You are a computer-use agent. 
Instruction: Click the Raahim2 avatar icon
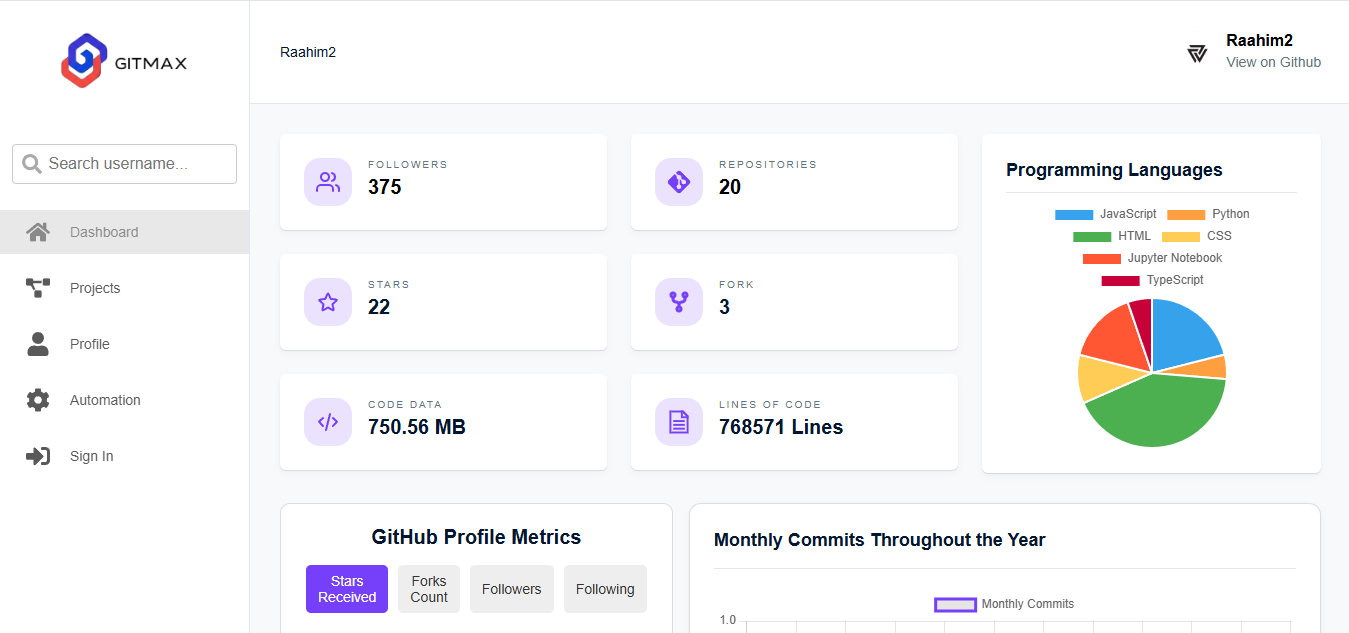coord(1197,53)
